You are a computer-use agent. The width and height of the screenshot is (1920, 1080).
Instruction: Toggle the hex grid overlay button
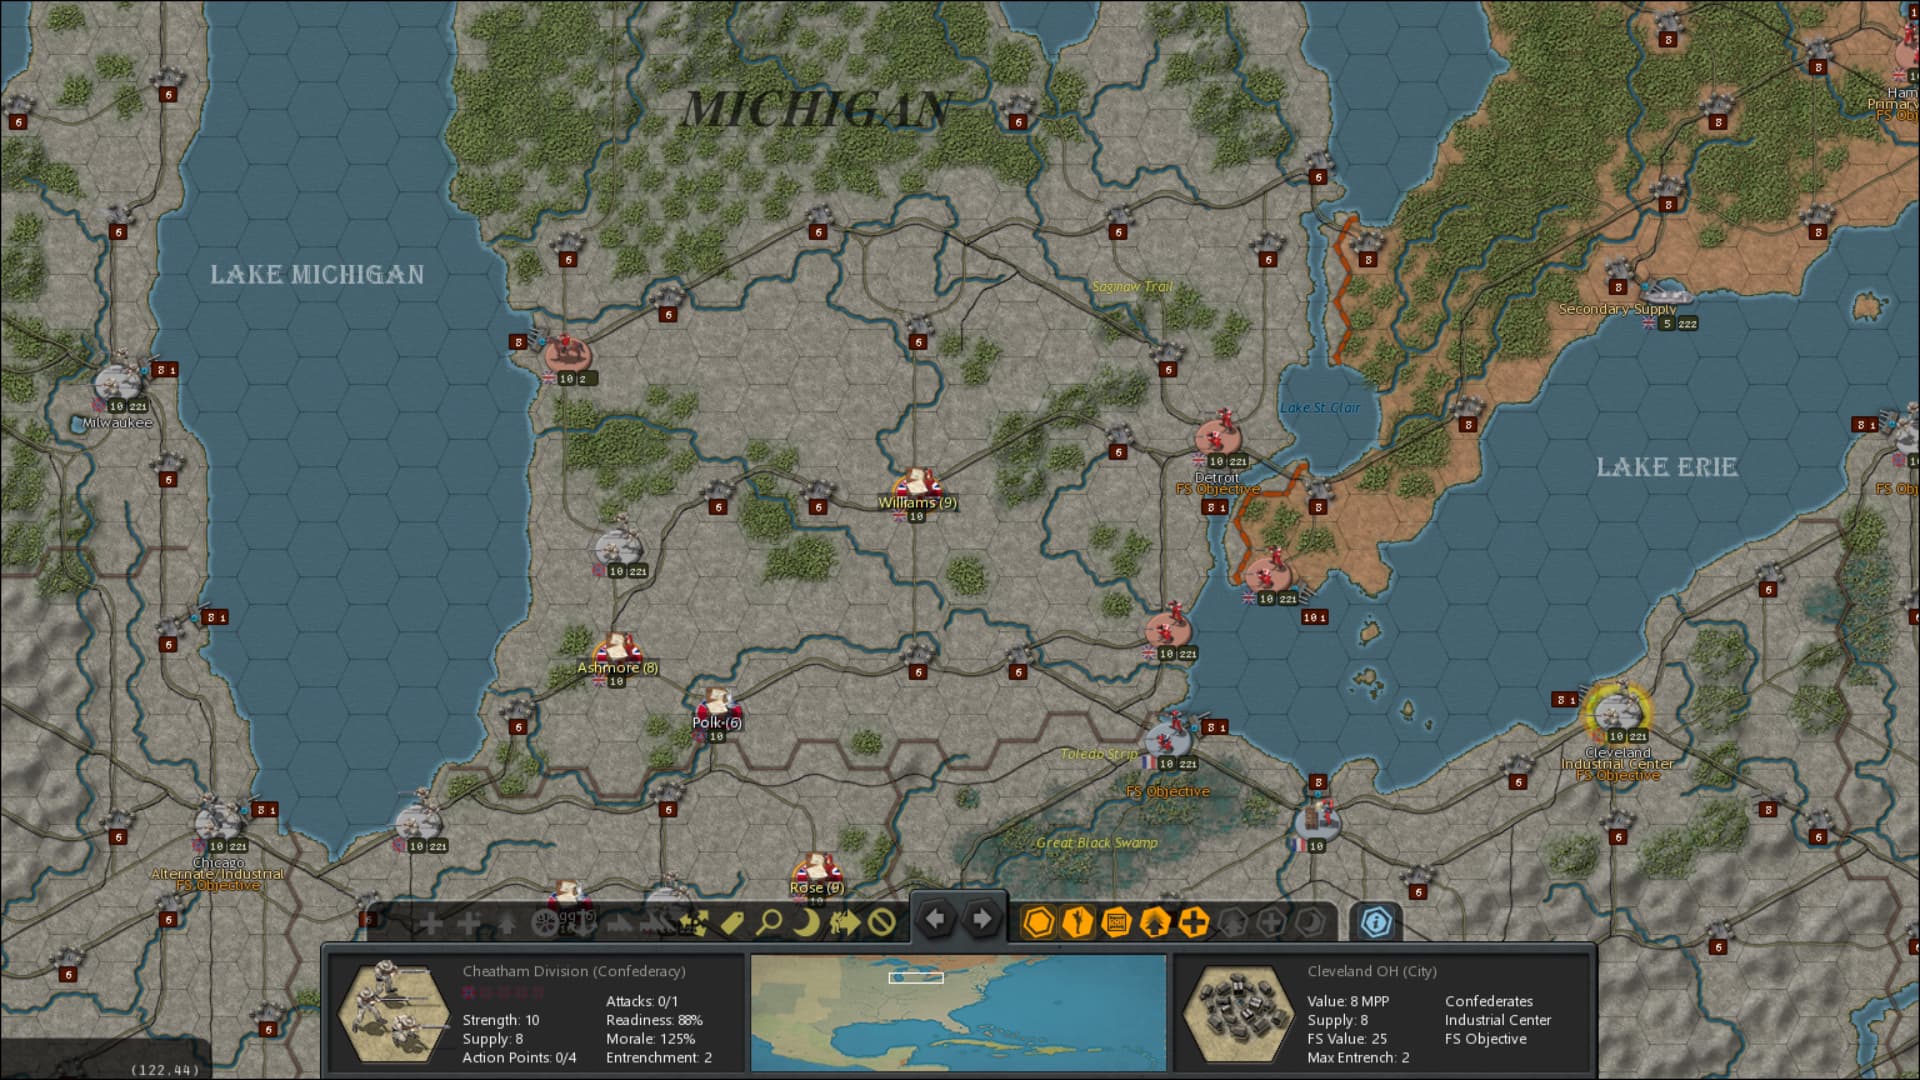[x=1039, y=921]
